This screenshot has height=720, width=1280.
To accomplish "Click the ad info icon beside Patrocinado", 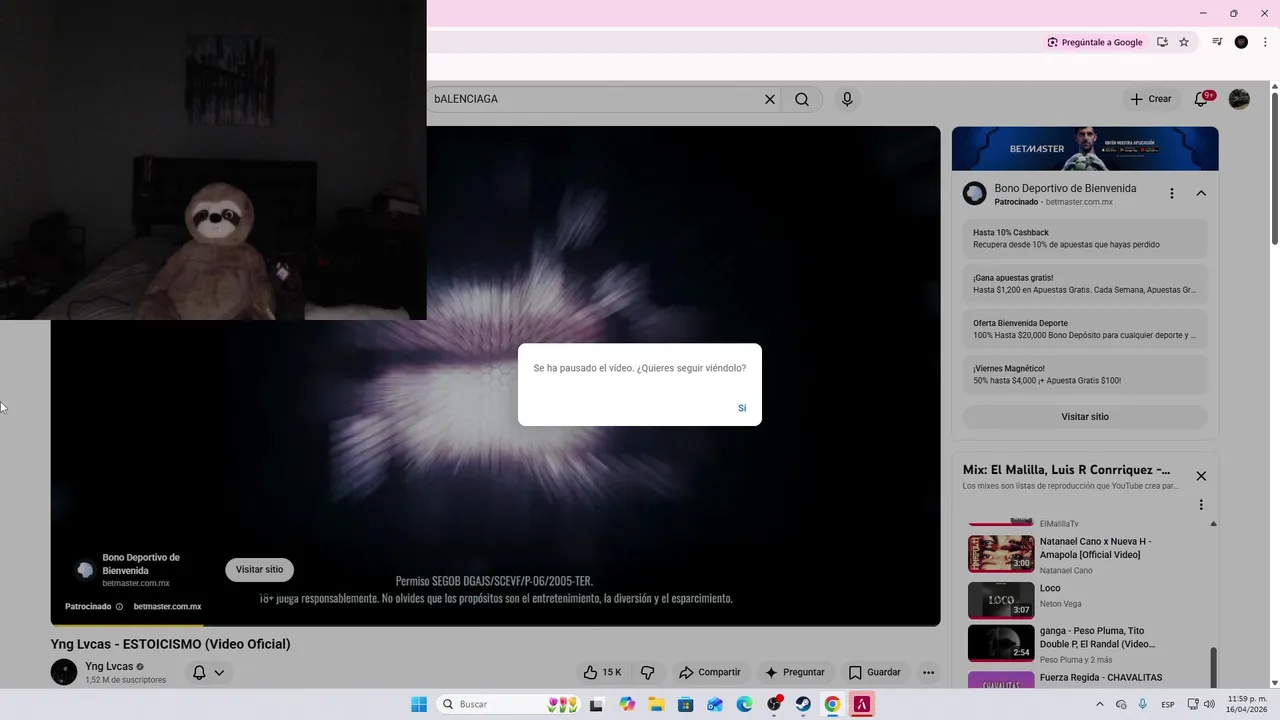I will (119, 606).
